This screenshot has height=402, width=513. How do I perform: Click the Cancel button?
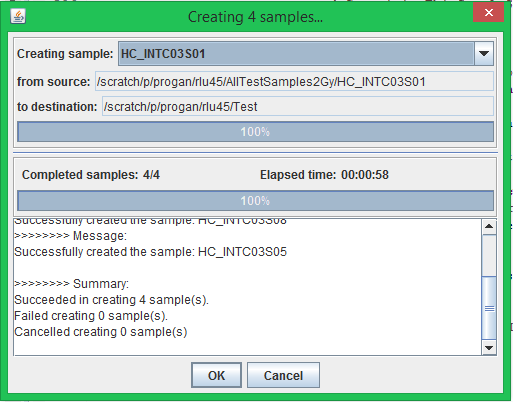(283, 375)
